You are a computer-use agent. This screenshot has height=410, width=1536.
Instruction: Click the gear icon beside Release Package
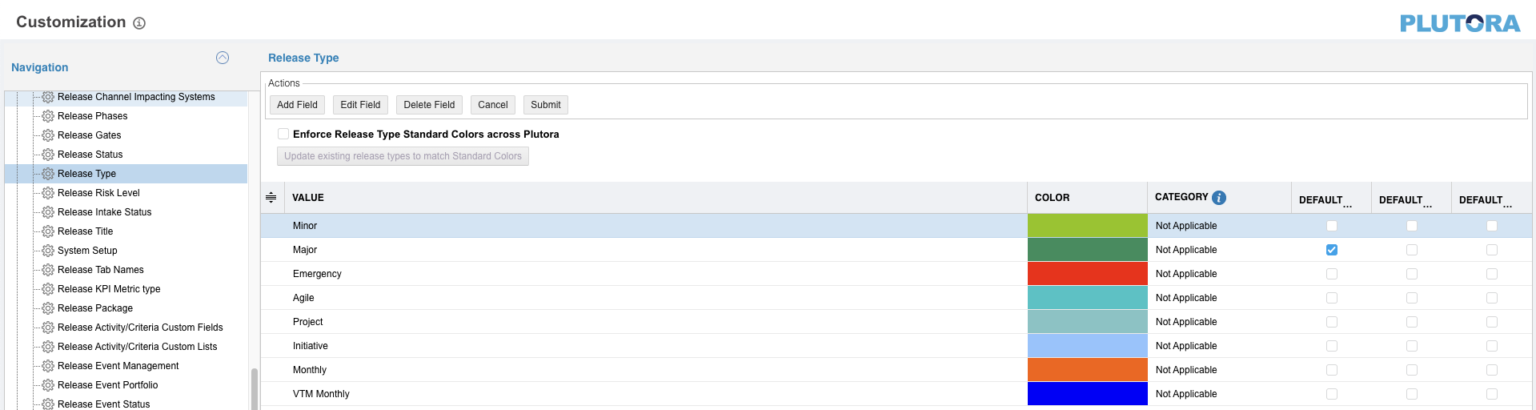(47, 308)
